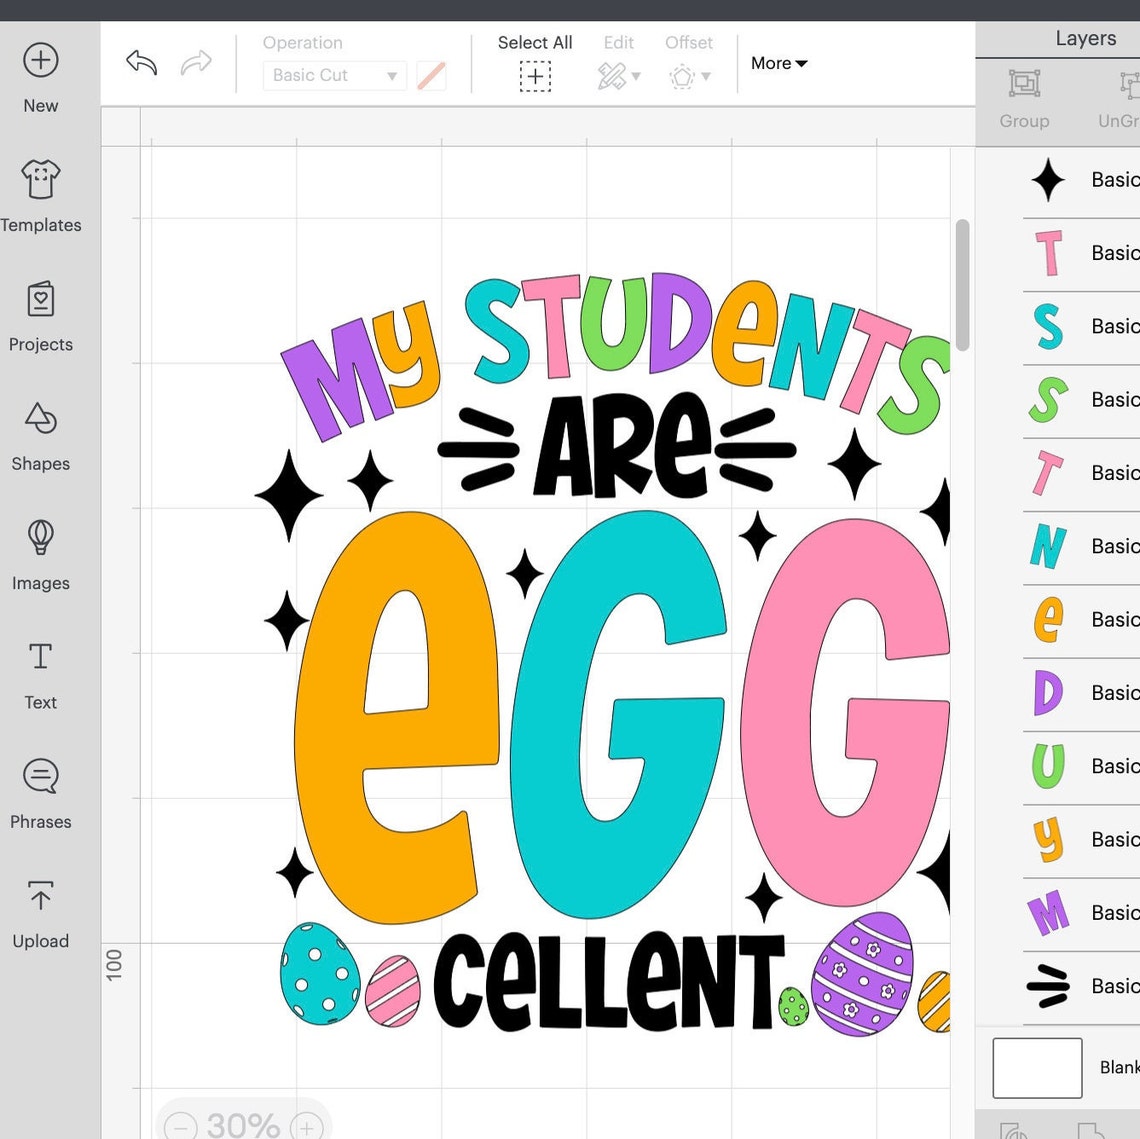
Task: Open the Basic Cut operation dropdown
Action: 334,75
